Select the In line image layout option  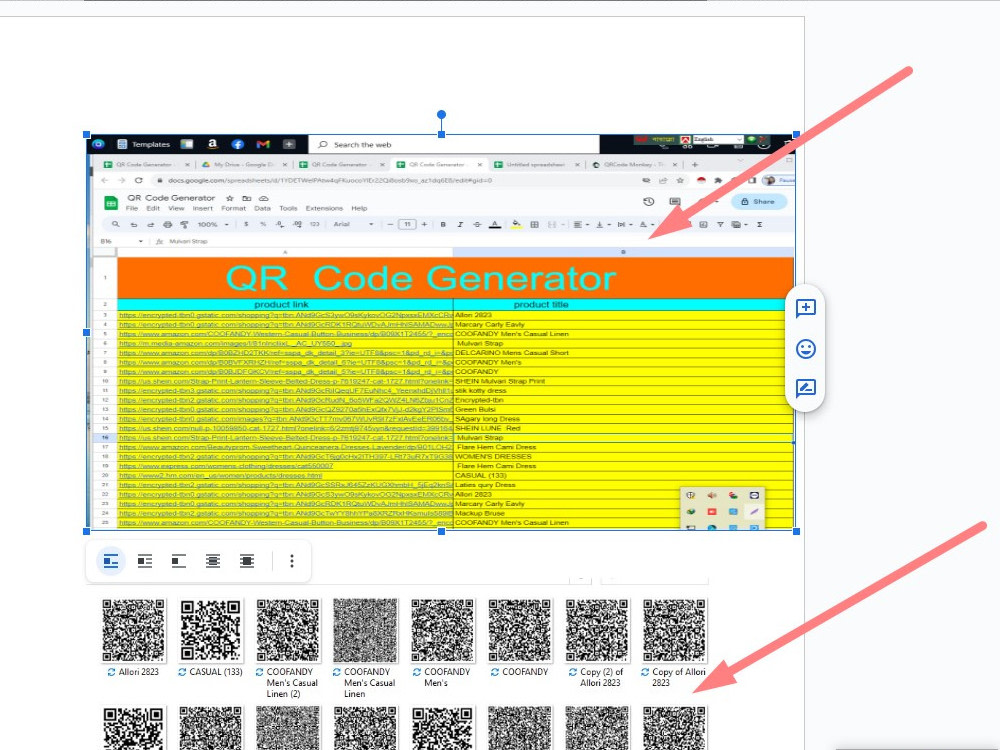(x=111, y=561)
